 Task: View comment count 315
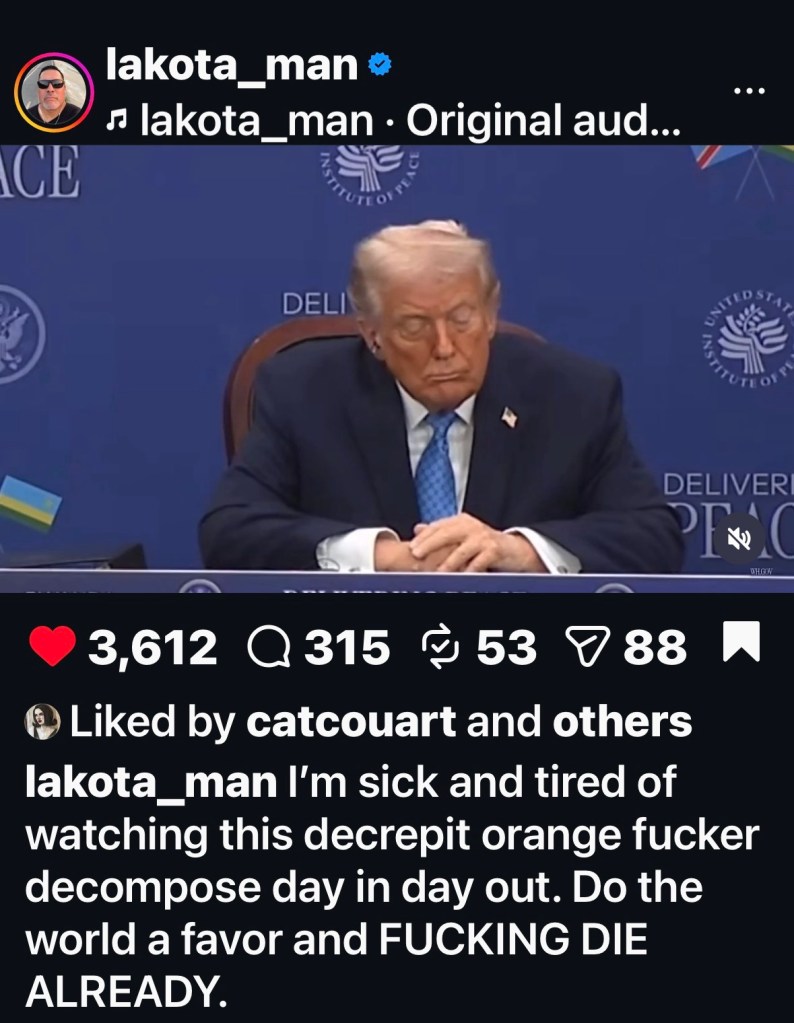(347, 647)
